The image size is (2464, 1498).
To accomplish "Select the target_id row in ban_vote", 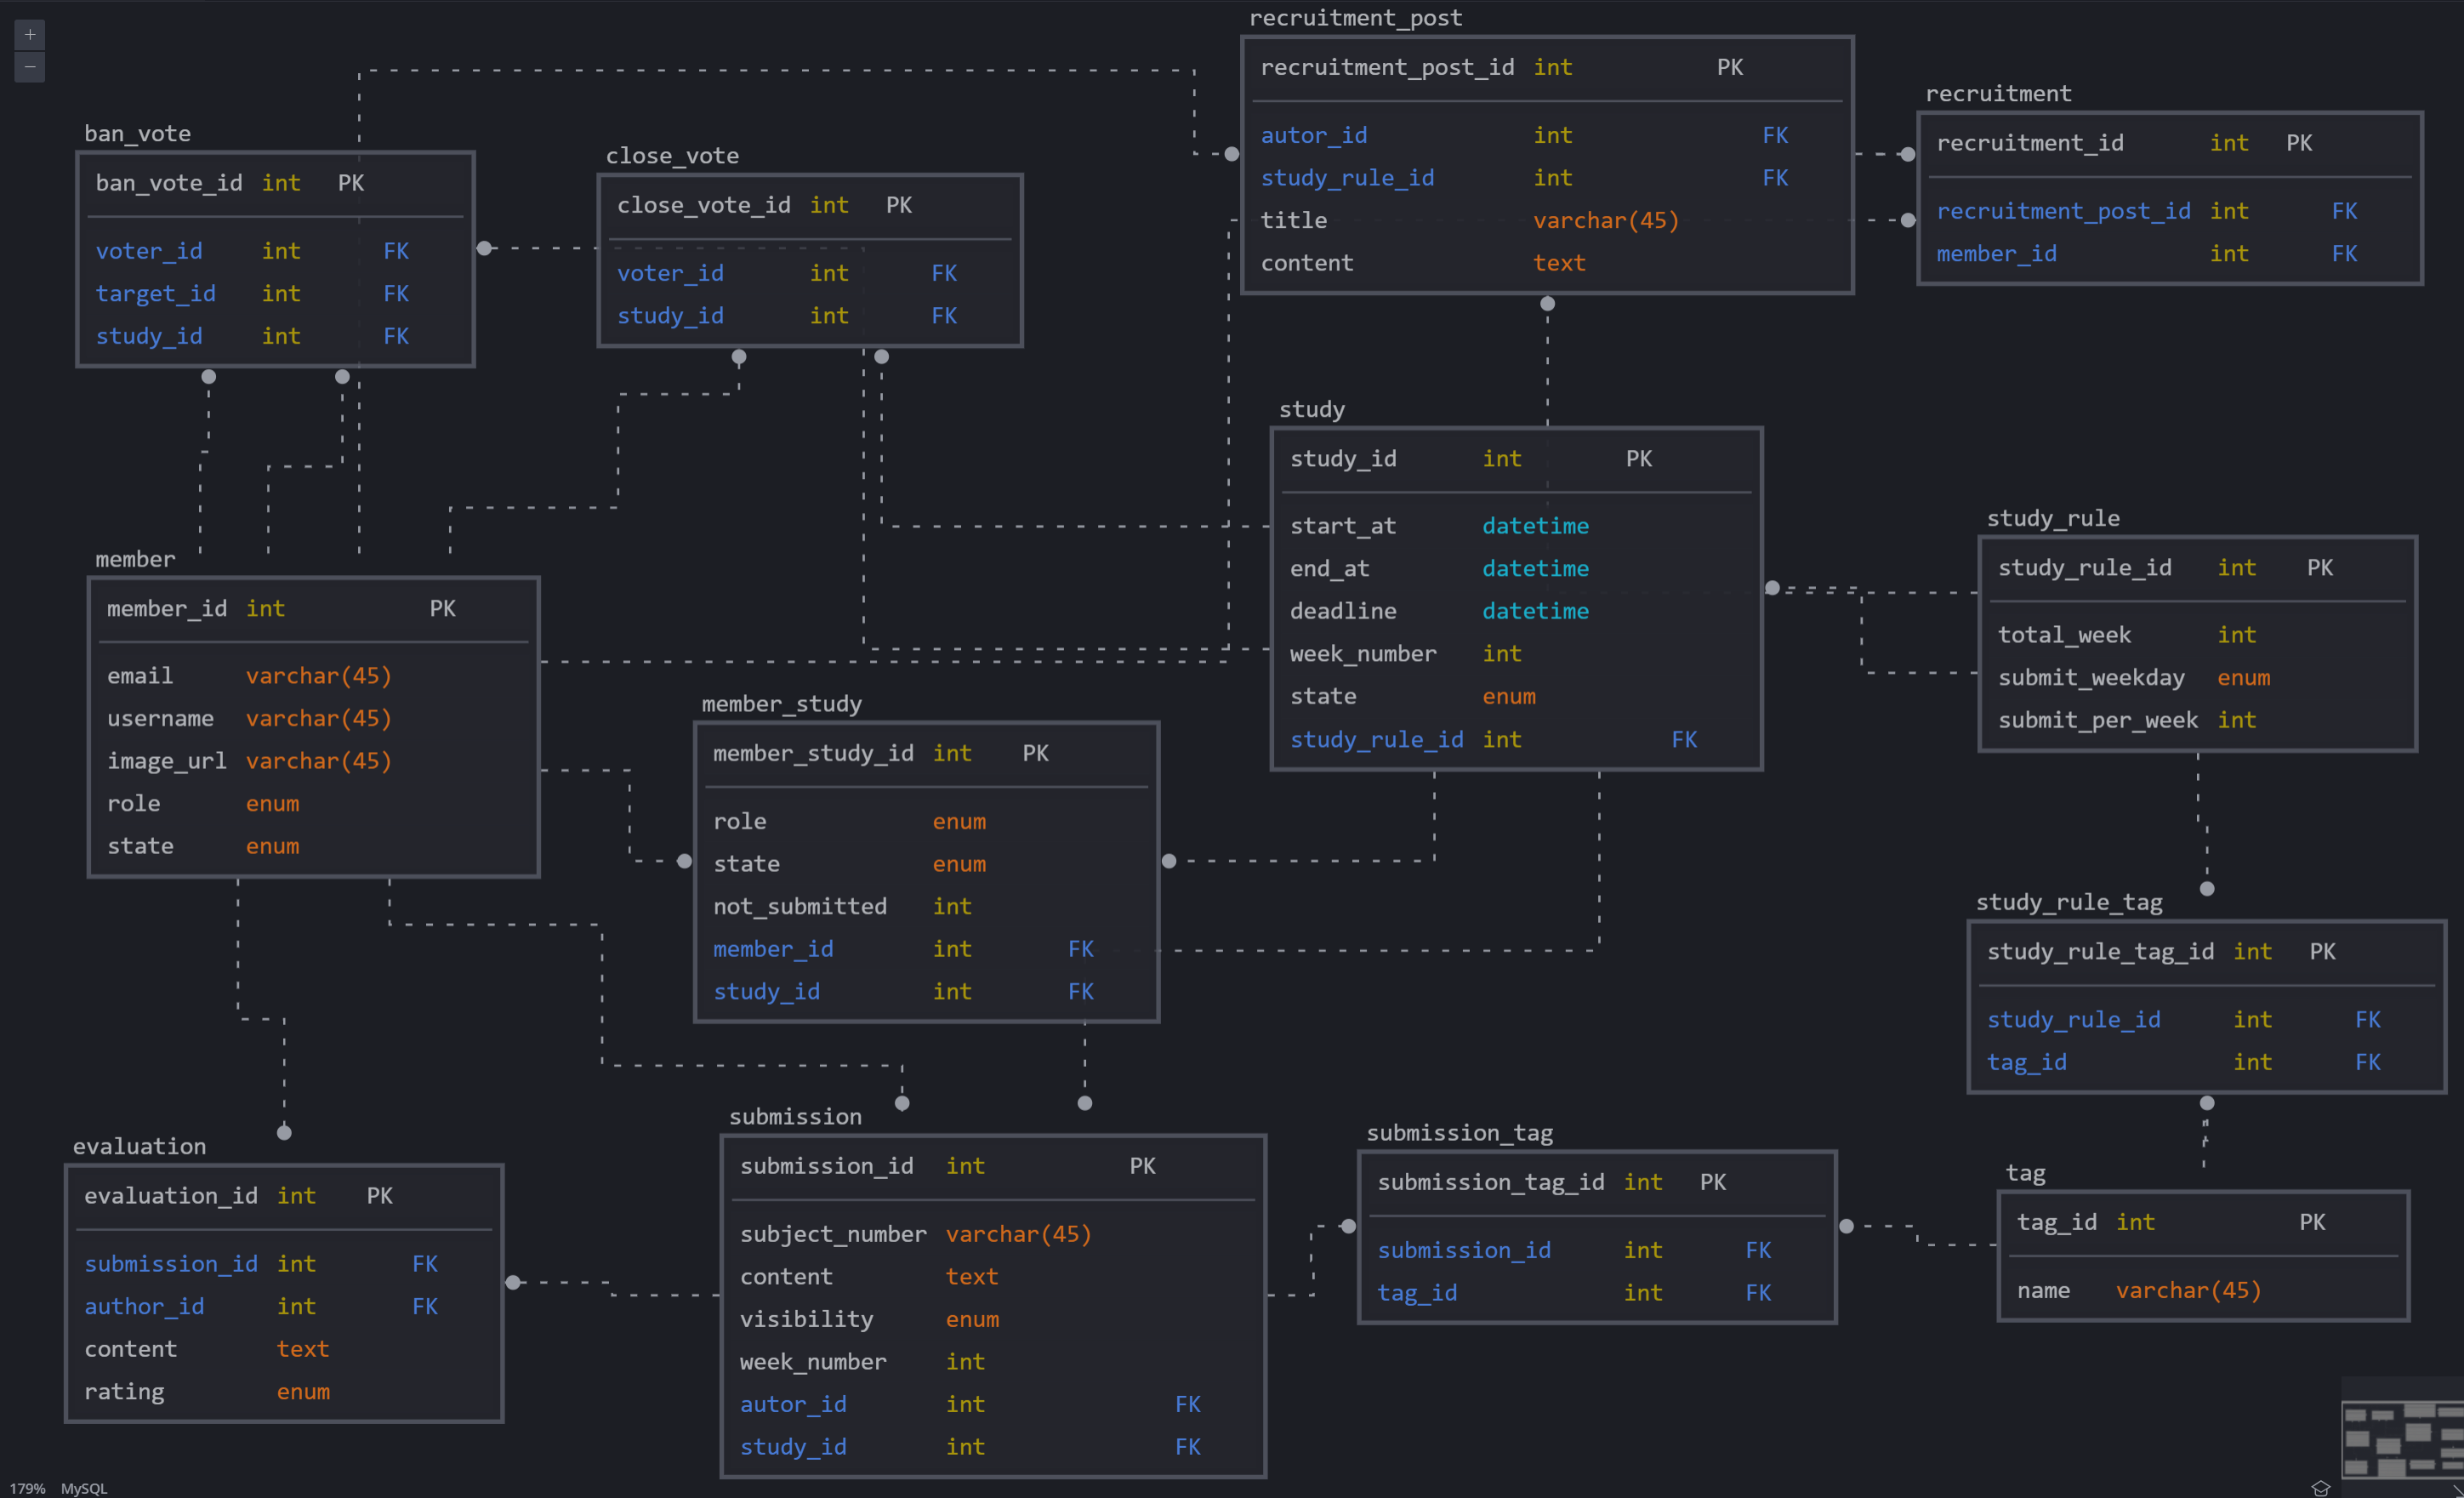I will 155,293.
